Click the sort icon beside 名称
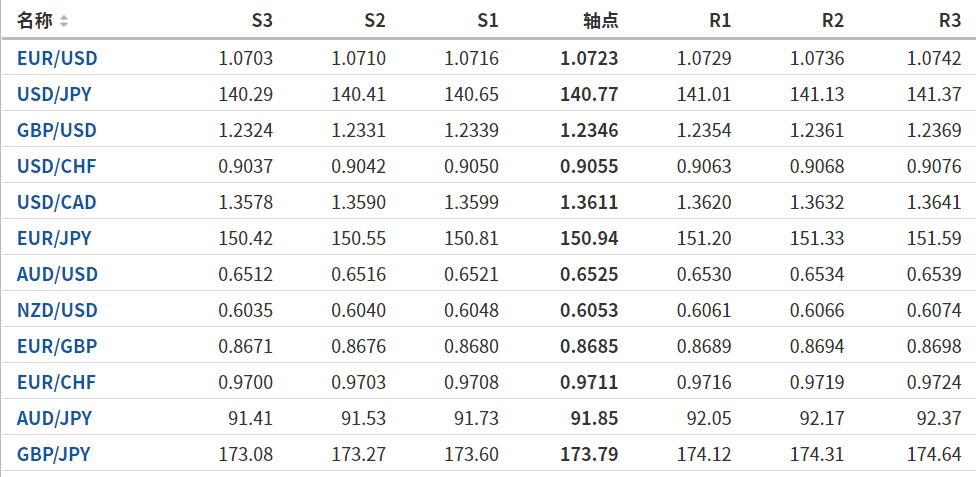This screenshot has height=477, width=976. coord(64,21)
